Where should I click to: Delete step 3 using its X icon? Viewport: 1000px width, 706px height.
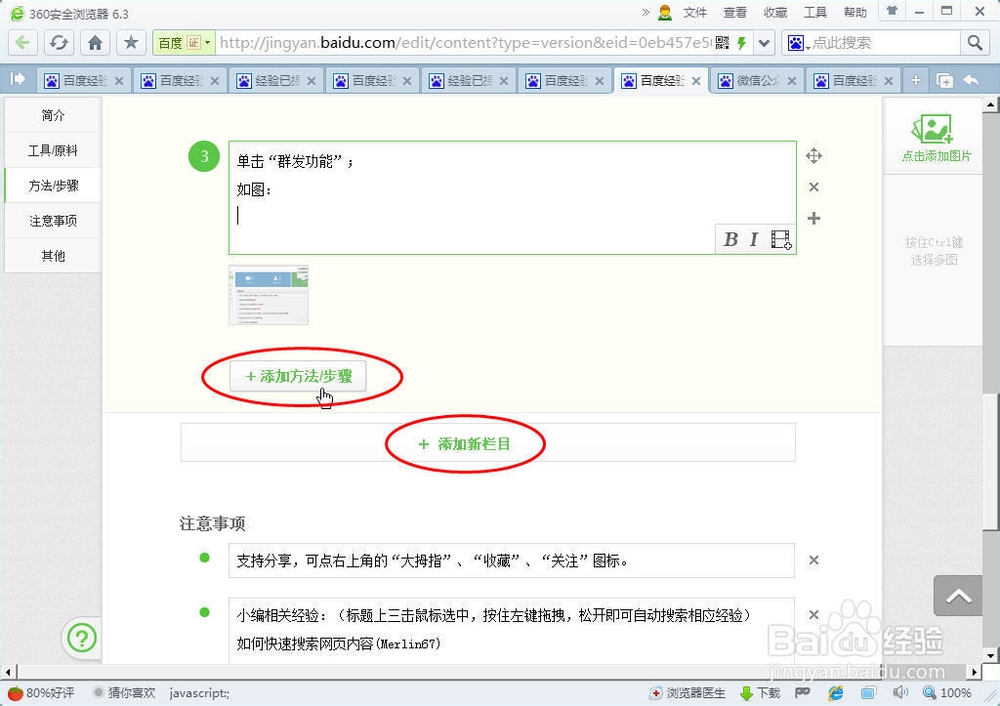point(814,187)
